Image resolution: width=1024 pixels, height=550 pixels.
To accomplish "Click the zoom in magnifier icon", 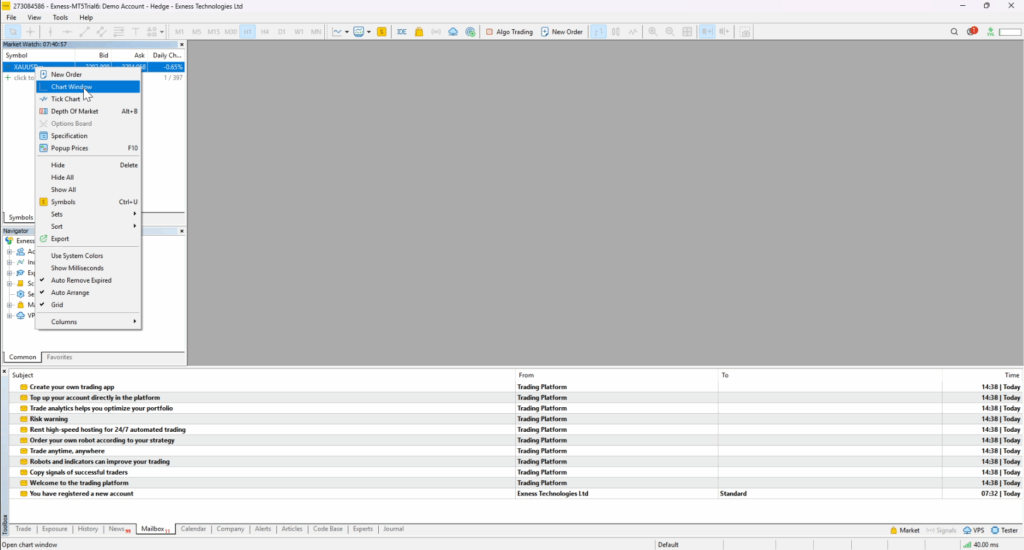I will coord(652,32).
